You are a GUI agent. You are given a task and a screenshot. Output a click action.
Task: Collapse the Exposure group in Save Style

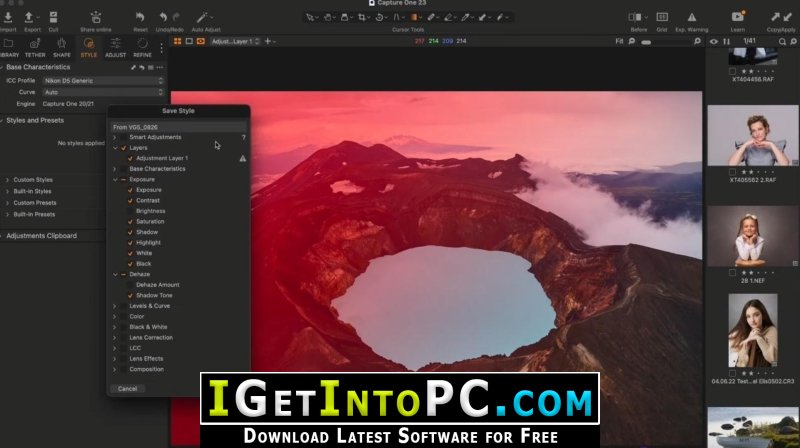[115, 180]
